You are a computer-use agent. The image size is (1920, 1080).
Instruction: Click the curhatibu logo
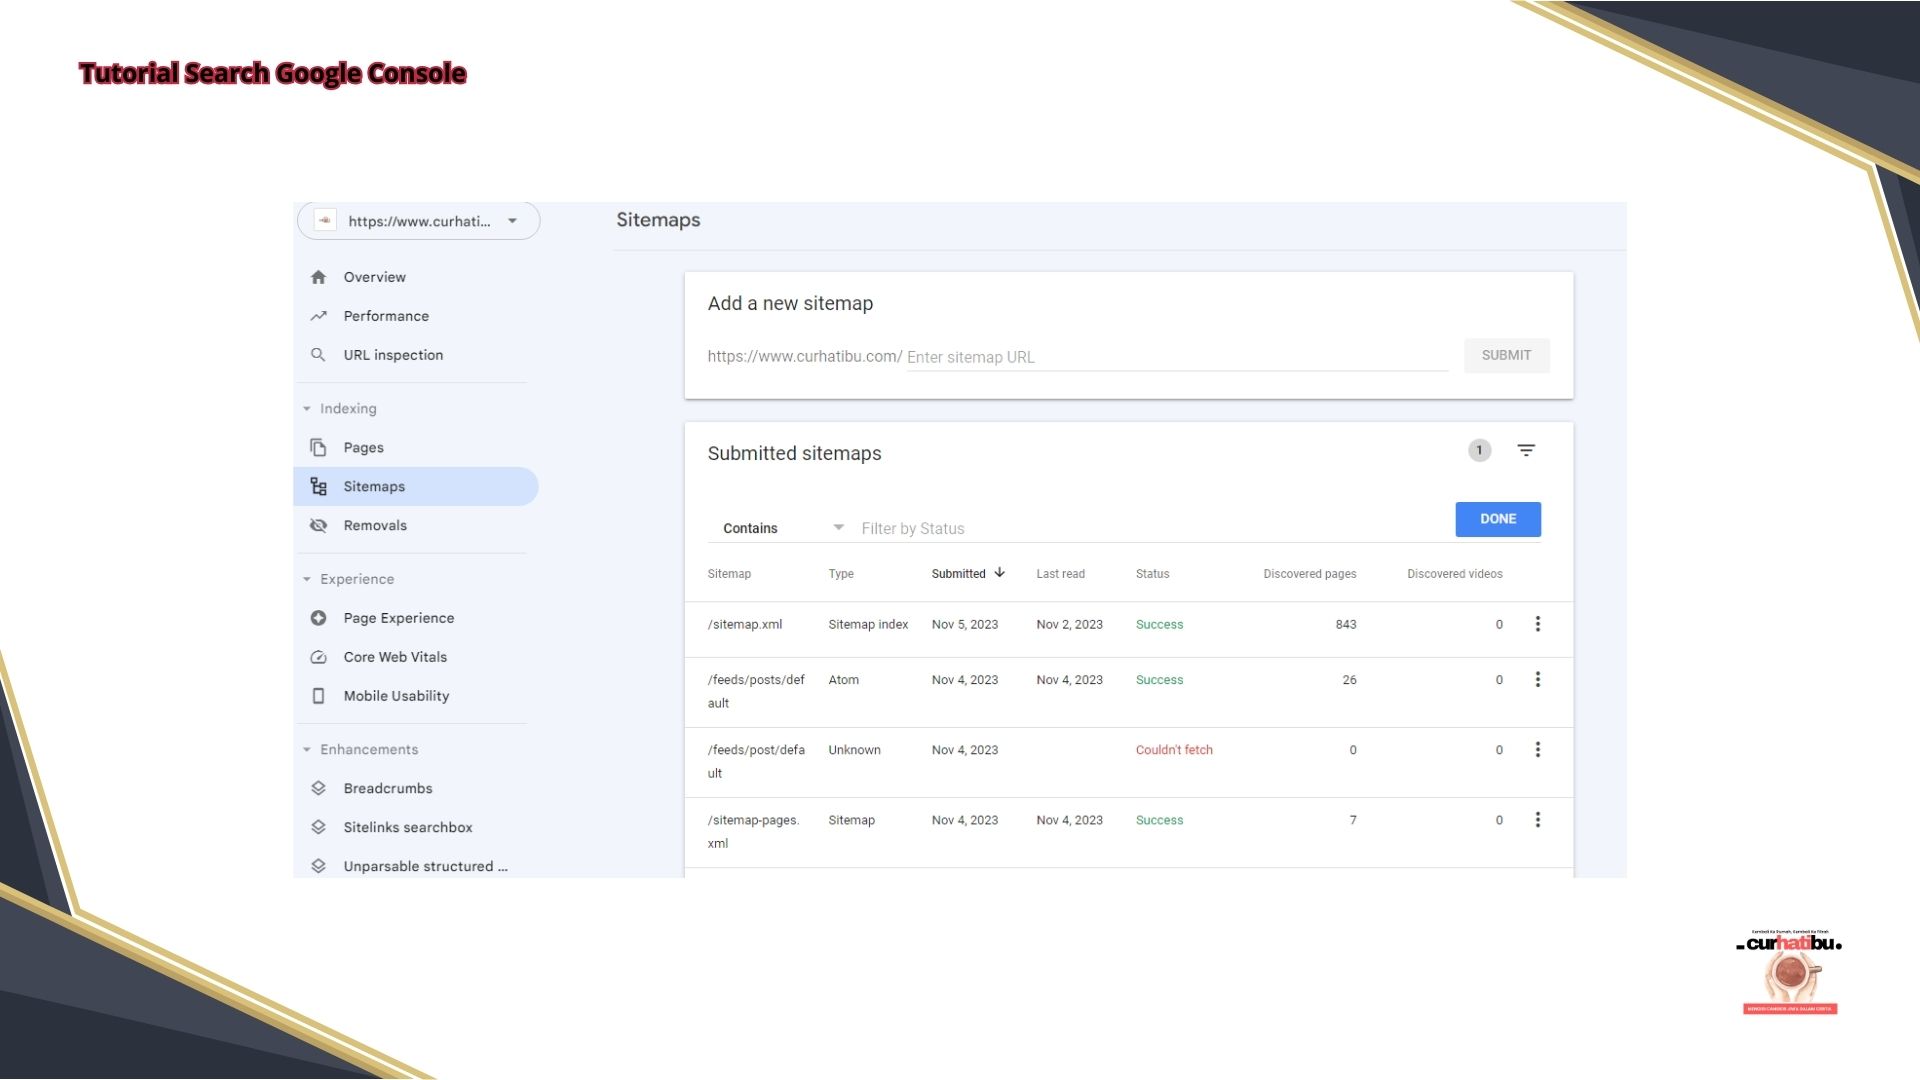point(1790,971)
